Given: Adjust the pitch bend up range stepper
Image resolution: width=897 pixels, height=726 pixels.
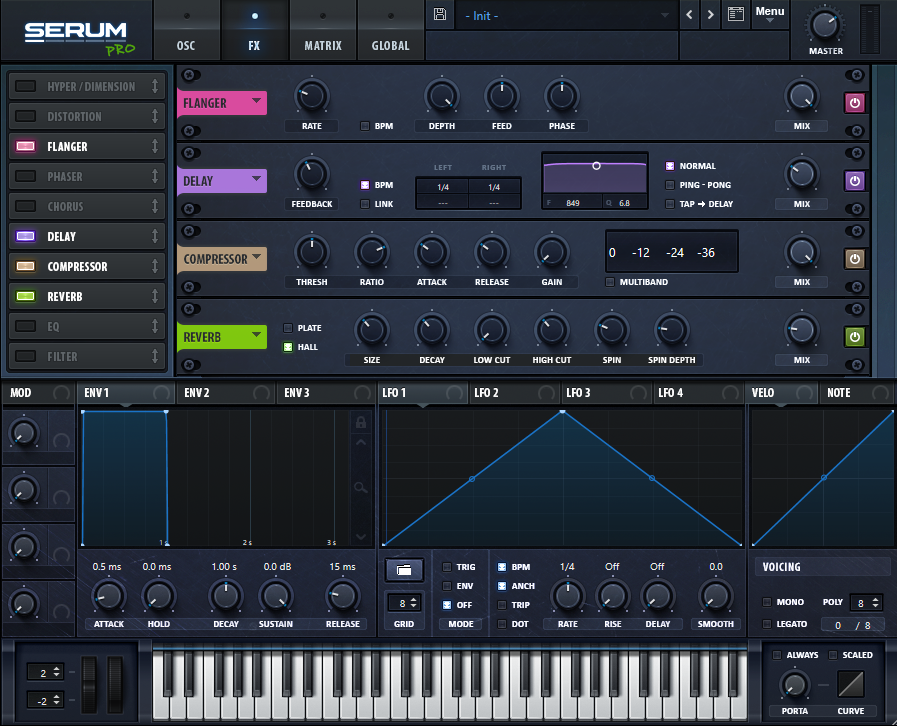Looking at the screenshot, I should [x=56, y=672].
